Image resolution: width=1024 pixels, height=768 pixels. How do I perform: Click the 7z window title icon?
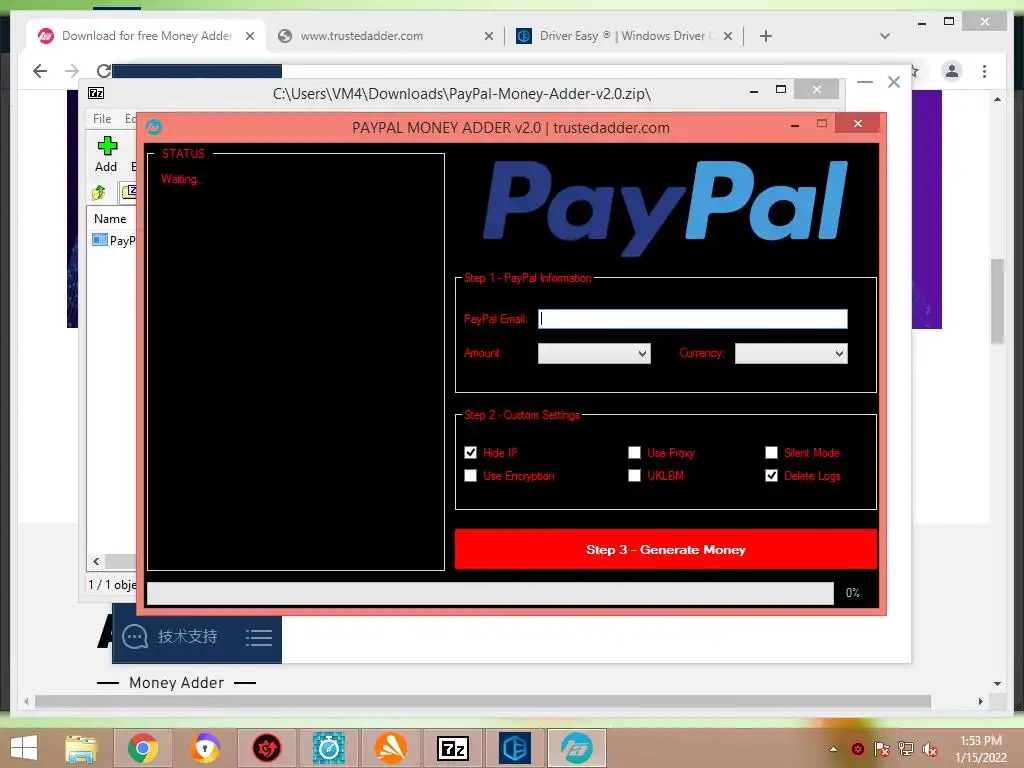click(x=96, y=93)
